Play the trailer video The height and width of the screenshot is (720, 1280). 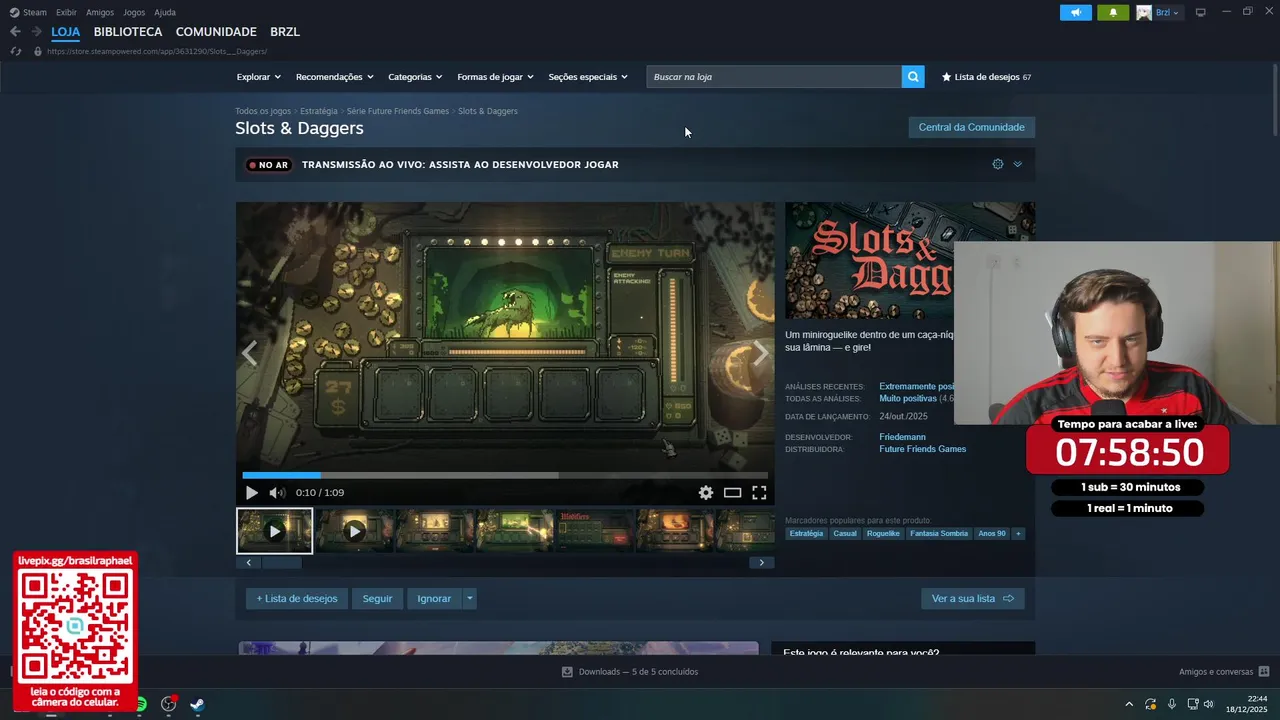[251, 492]
